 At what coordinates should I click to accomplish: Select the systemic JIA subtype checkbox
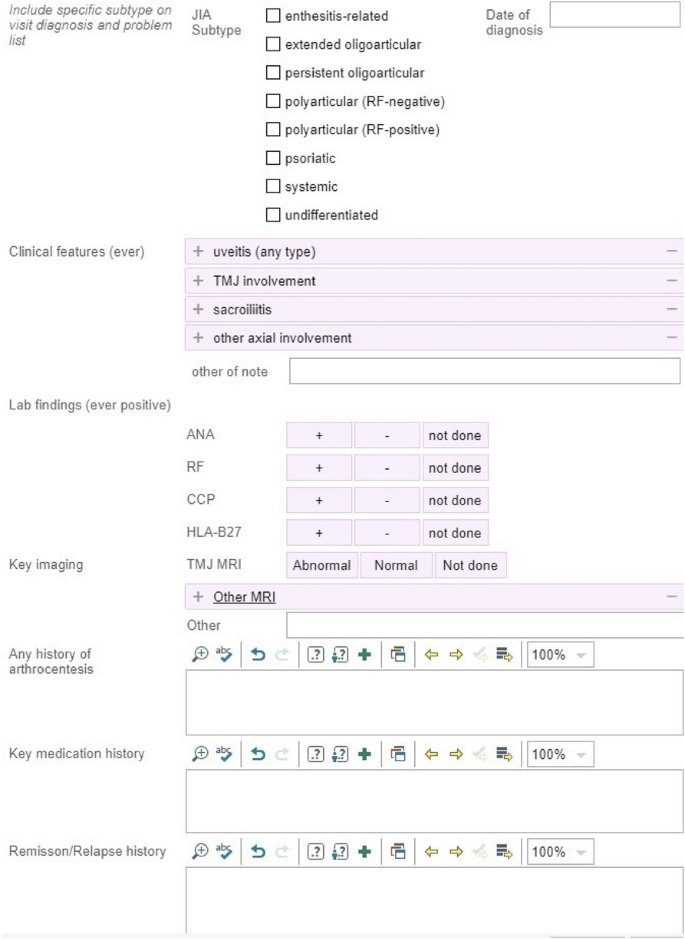273,186
